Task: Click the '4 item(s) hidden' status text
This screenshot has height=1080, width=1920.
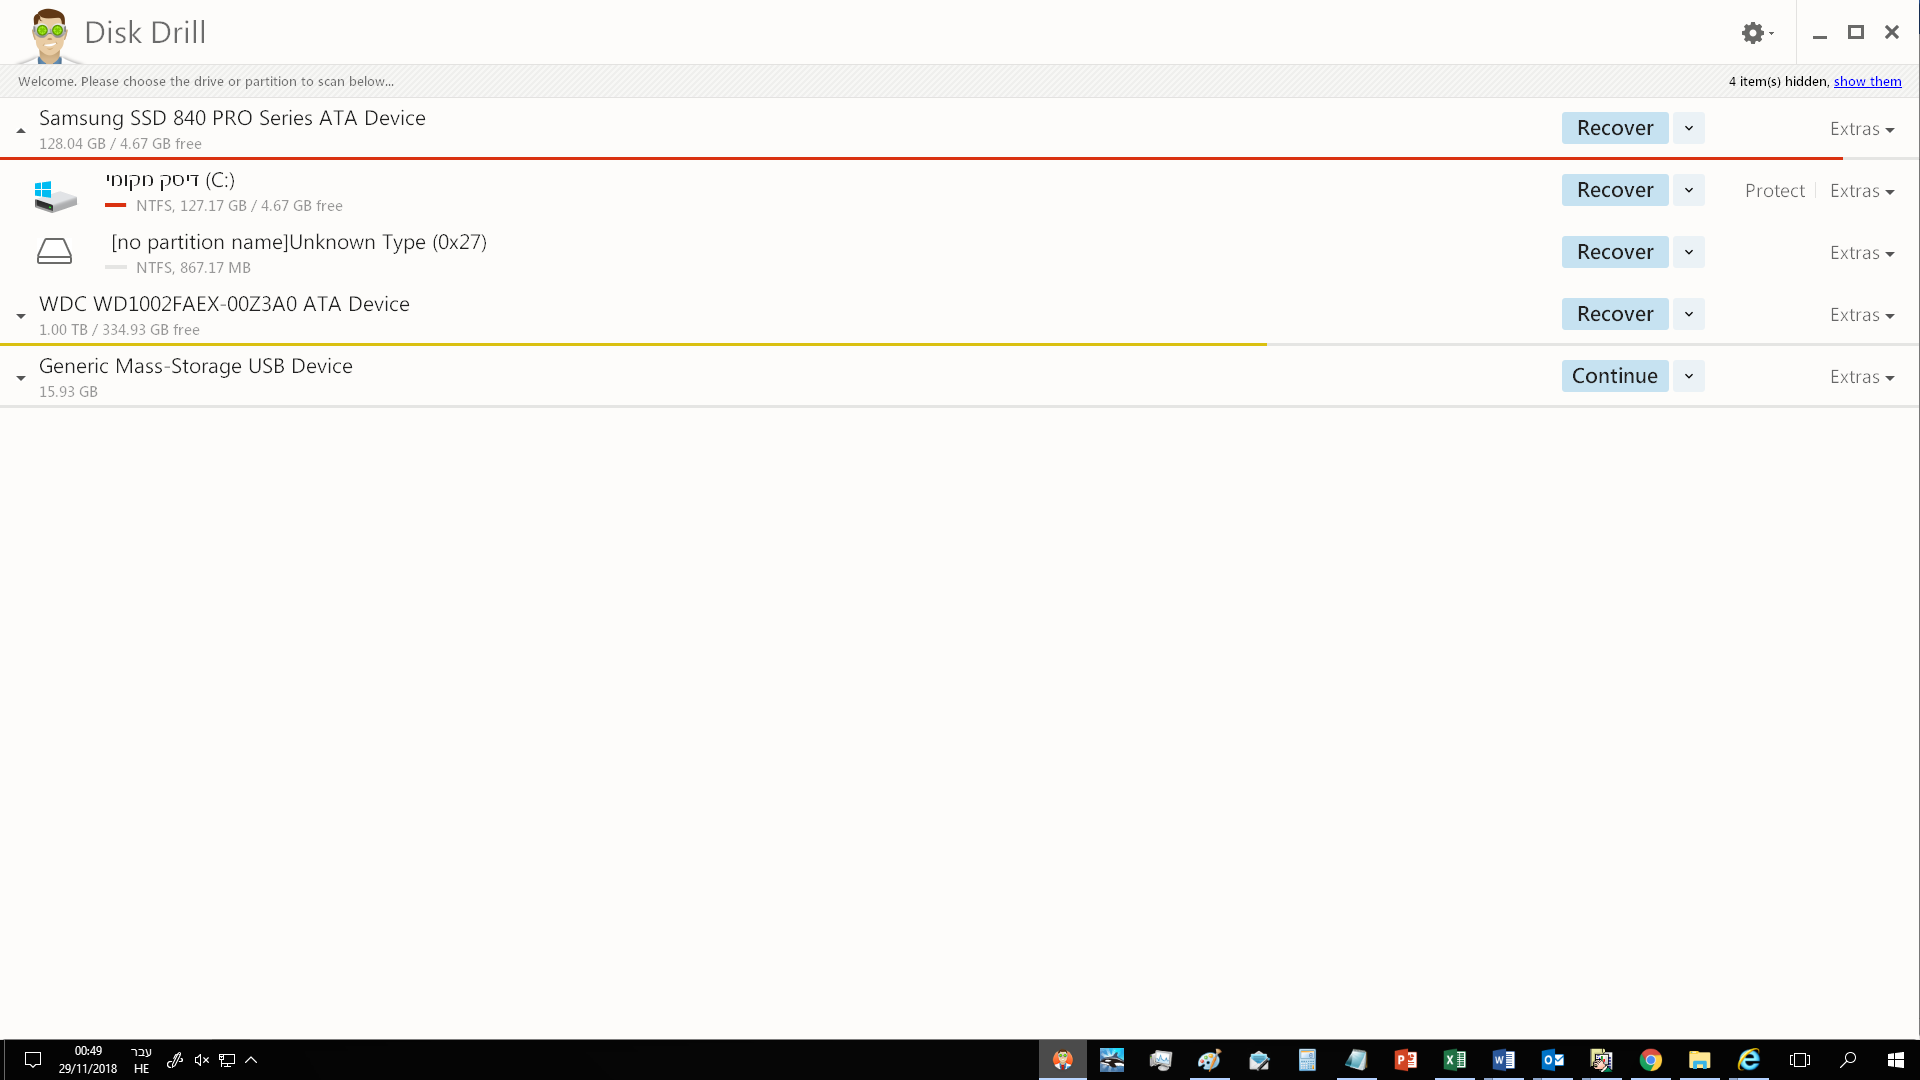Action: [x=1778, y=82]
